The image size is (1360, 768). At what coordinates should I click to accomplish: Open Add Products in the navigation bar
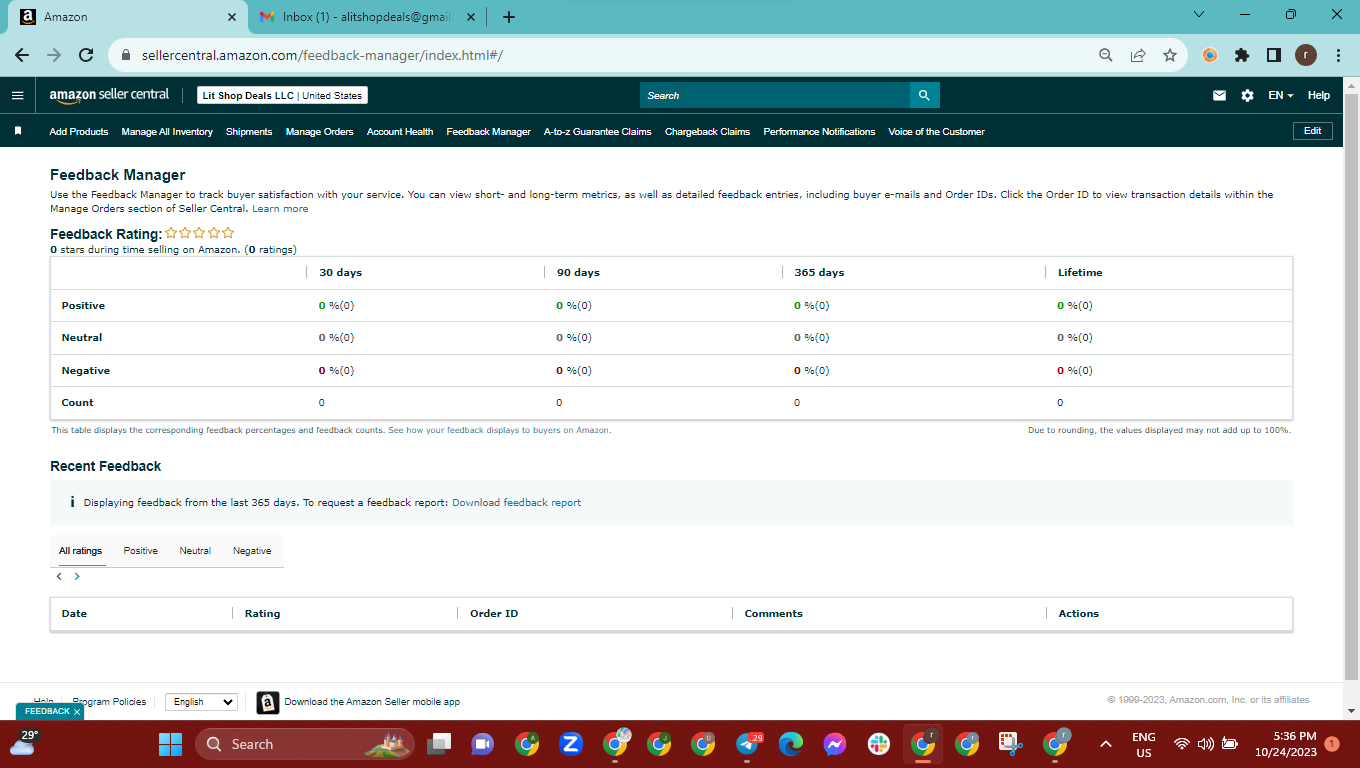[x=79, y=132]
